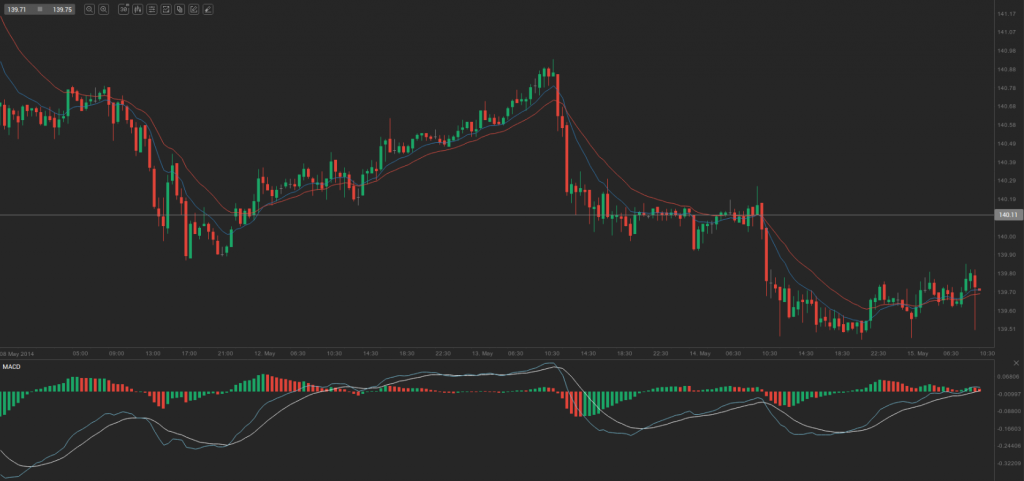
Task: Zoom out the chart
Action: (89, 10)
